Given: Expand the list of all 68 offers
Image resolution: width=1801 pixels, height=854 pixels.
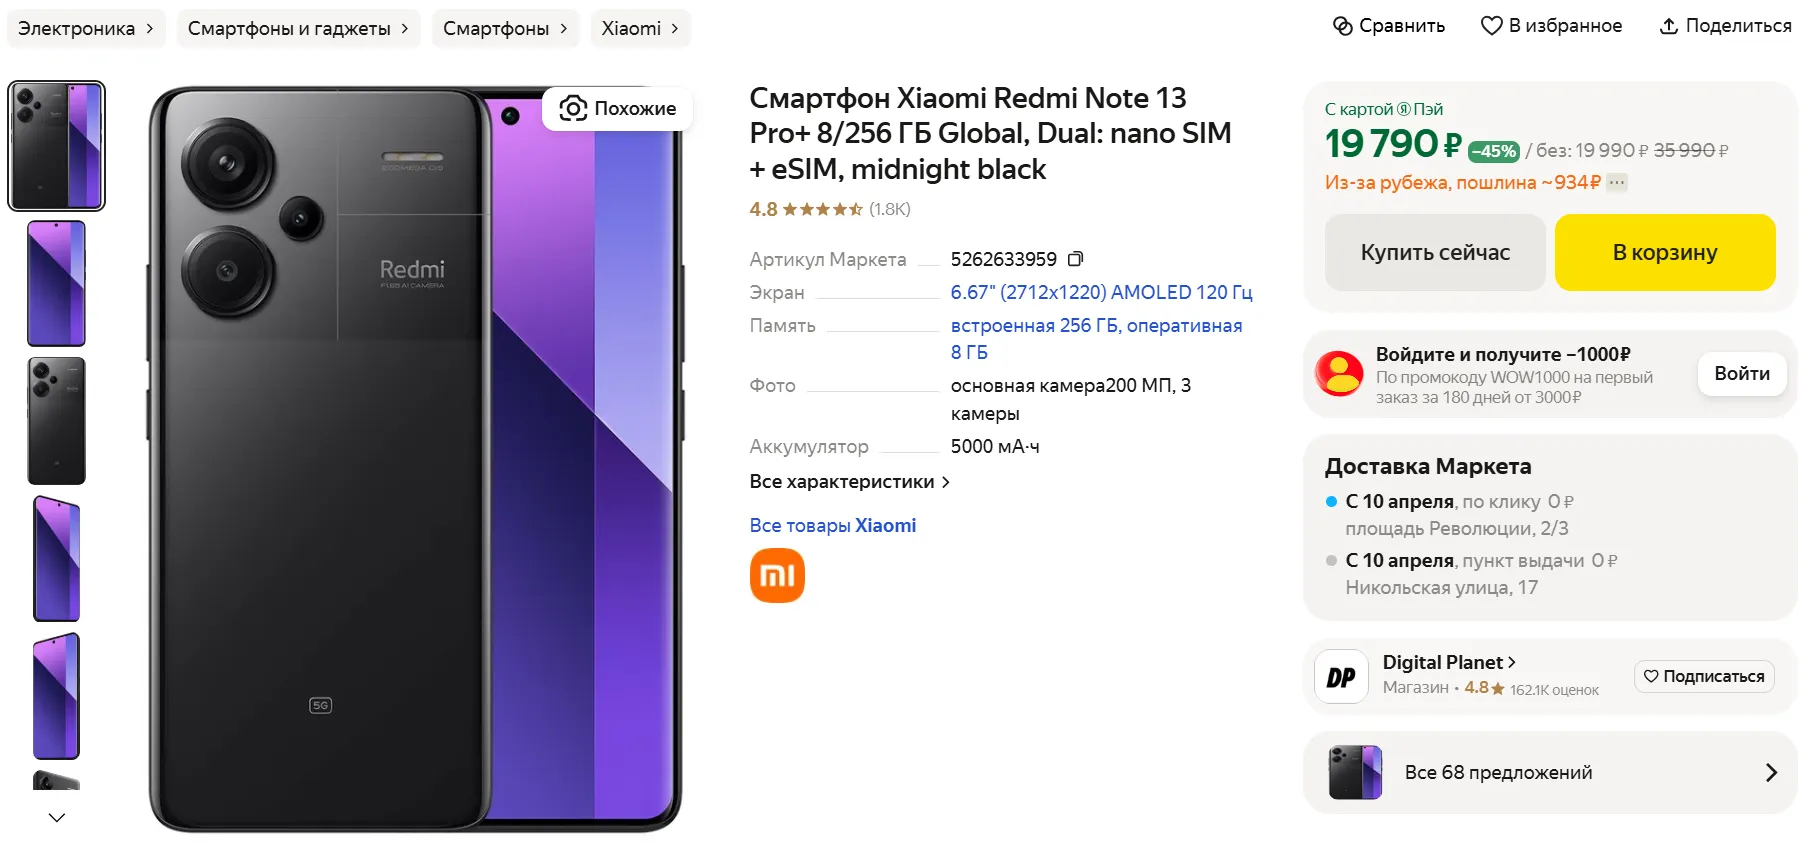Looking at the screenshot, I should [x=1770, y=772].
